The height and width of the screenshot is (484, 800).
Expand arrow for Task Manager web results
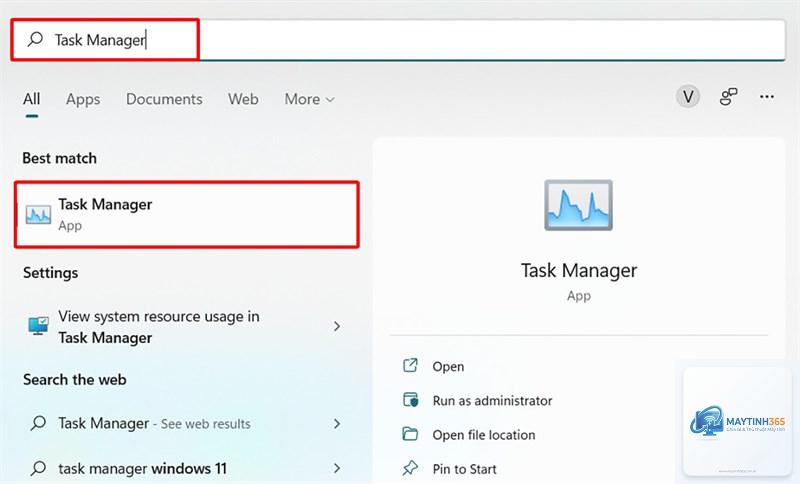[337, 423]
